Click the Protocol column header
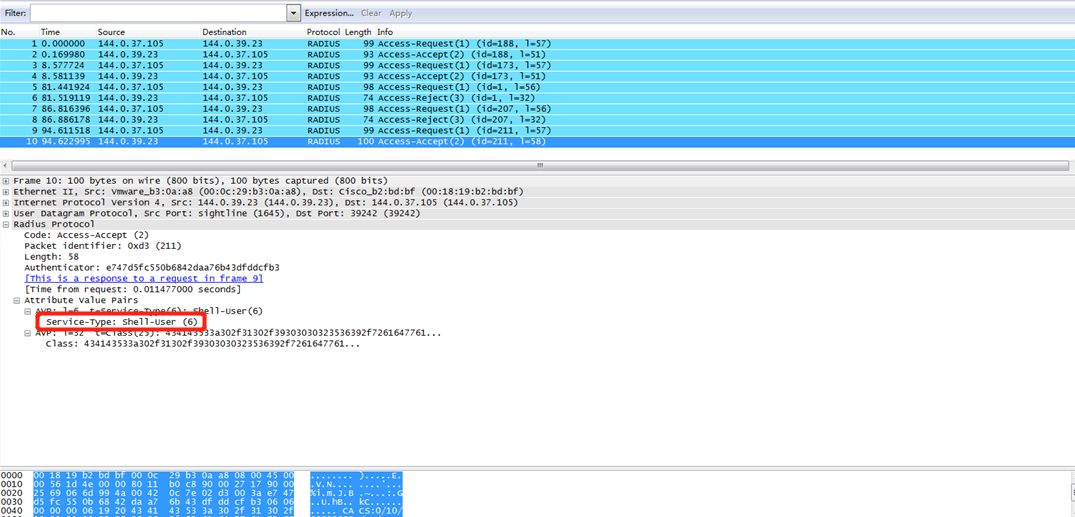 (x=323, y=32)
